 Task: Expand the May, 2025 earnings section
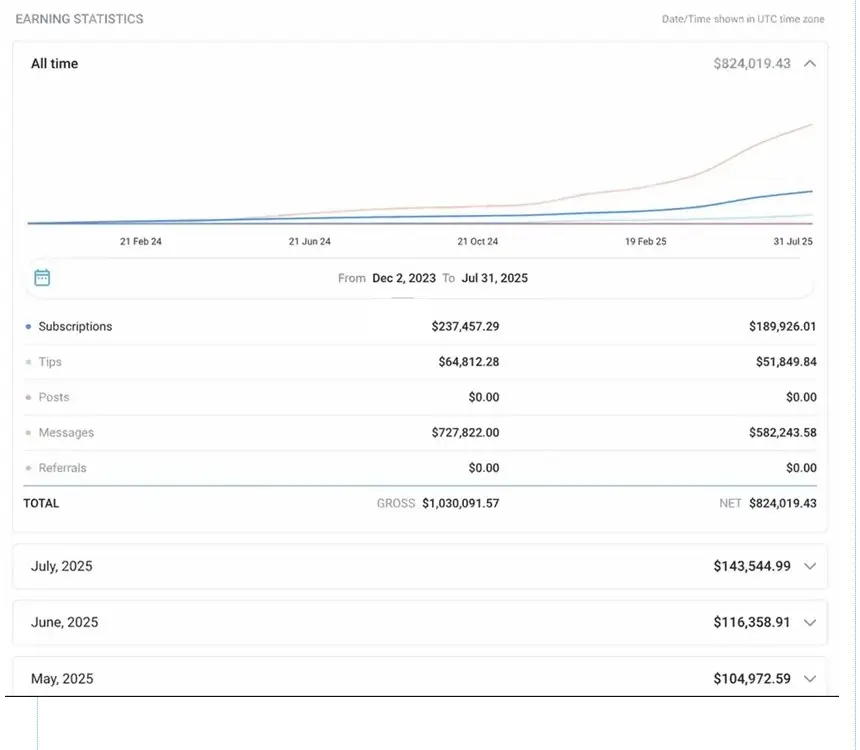click(810, 678)
